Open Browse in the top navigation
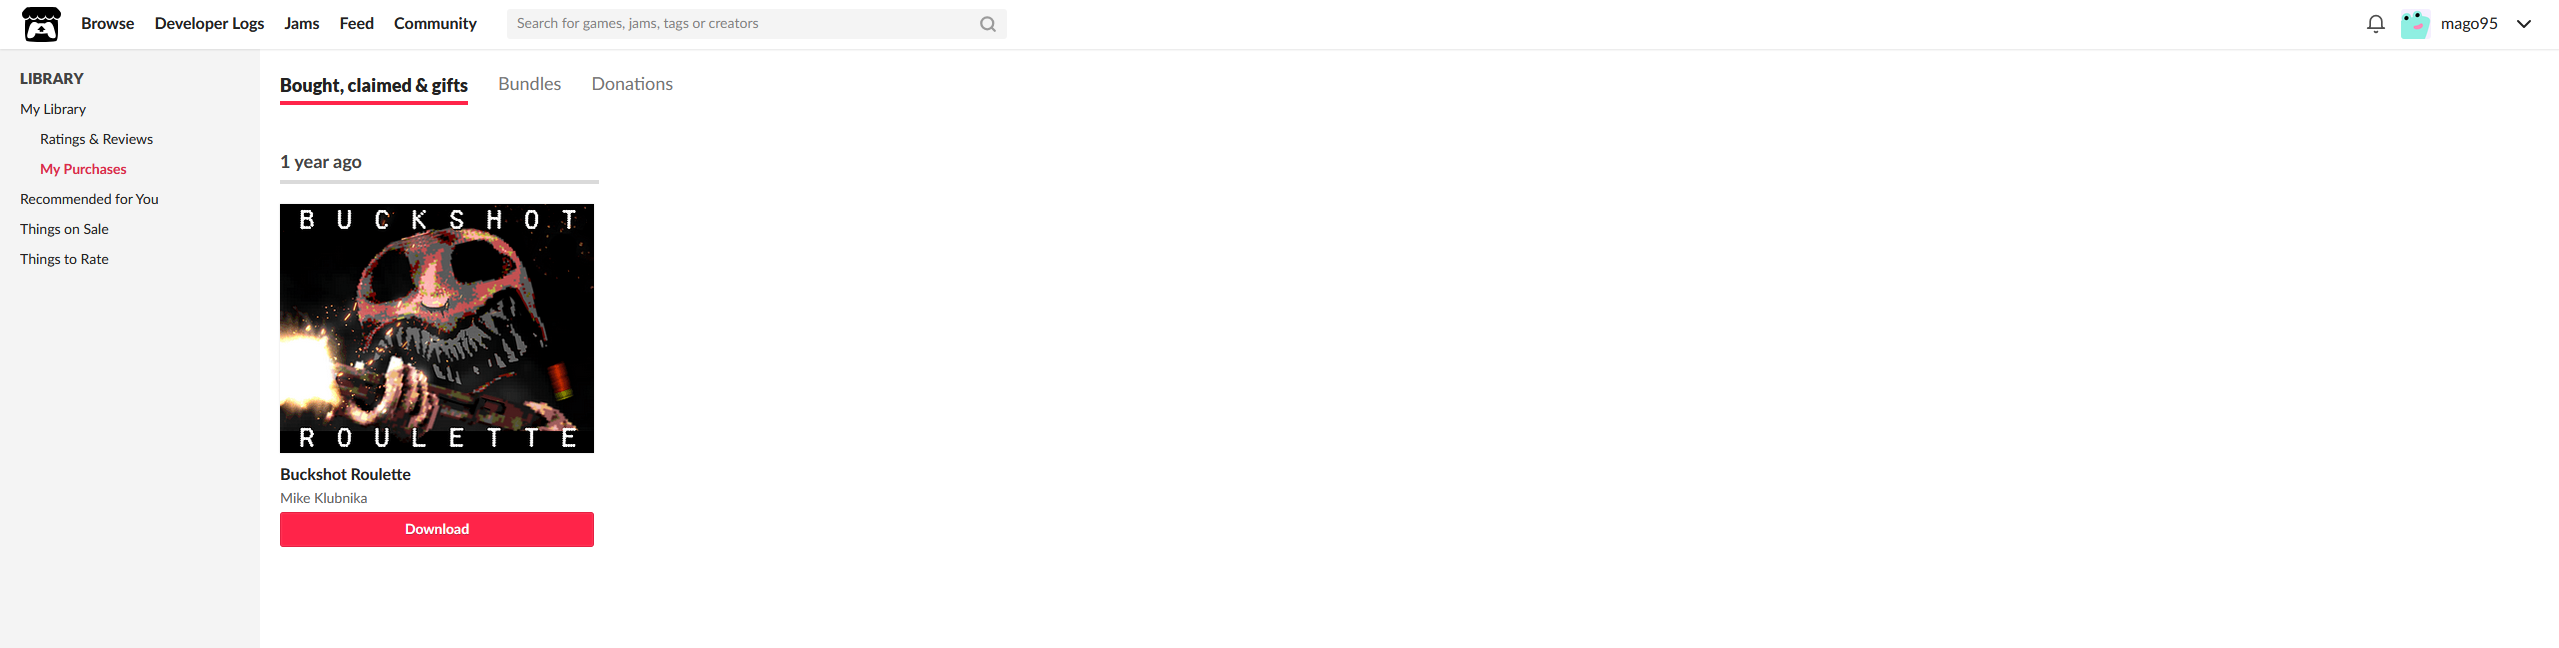This screenshot has width=2559, height=648. (x=108, y=24)
